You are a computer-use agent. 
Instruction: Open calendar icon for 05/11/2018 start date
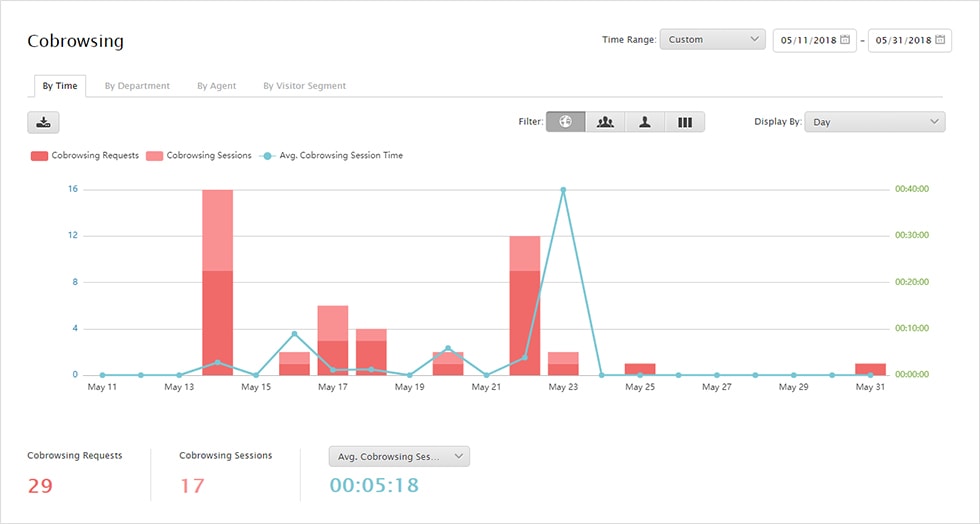click(x=845, y=39)
